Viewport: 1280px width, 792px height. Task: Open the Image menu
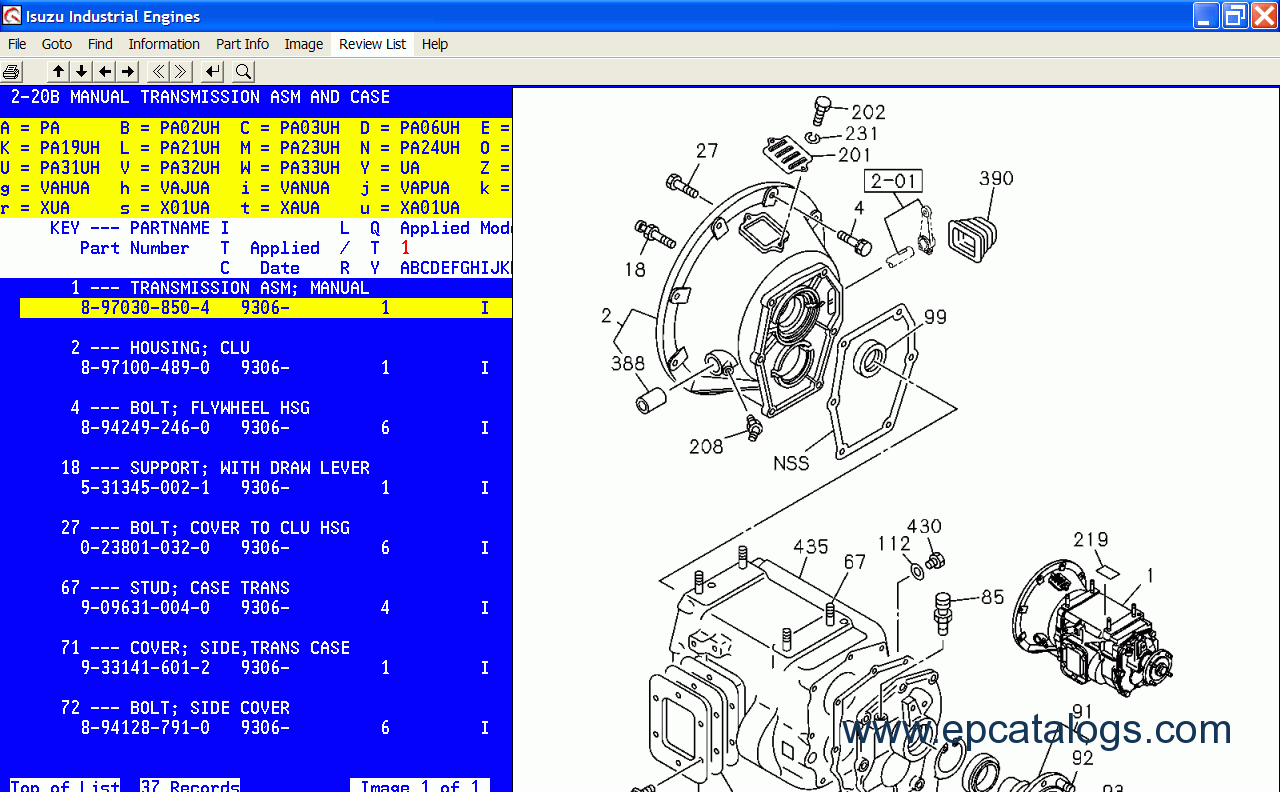click(x=304, y=44)
